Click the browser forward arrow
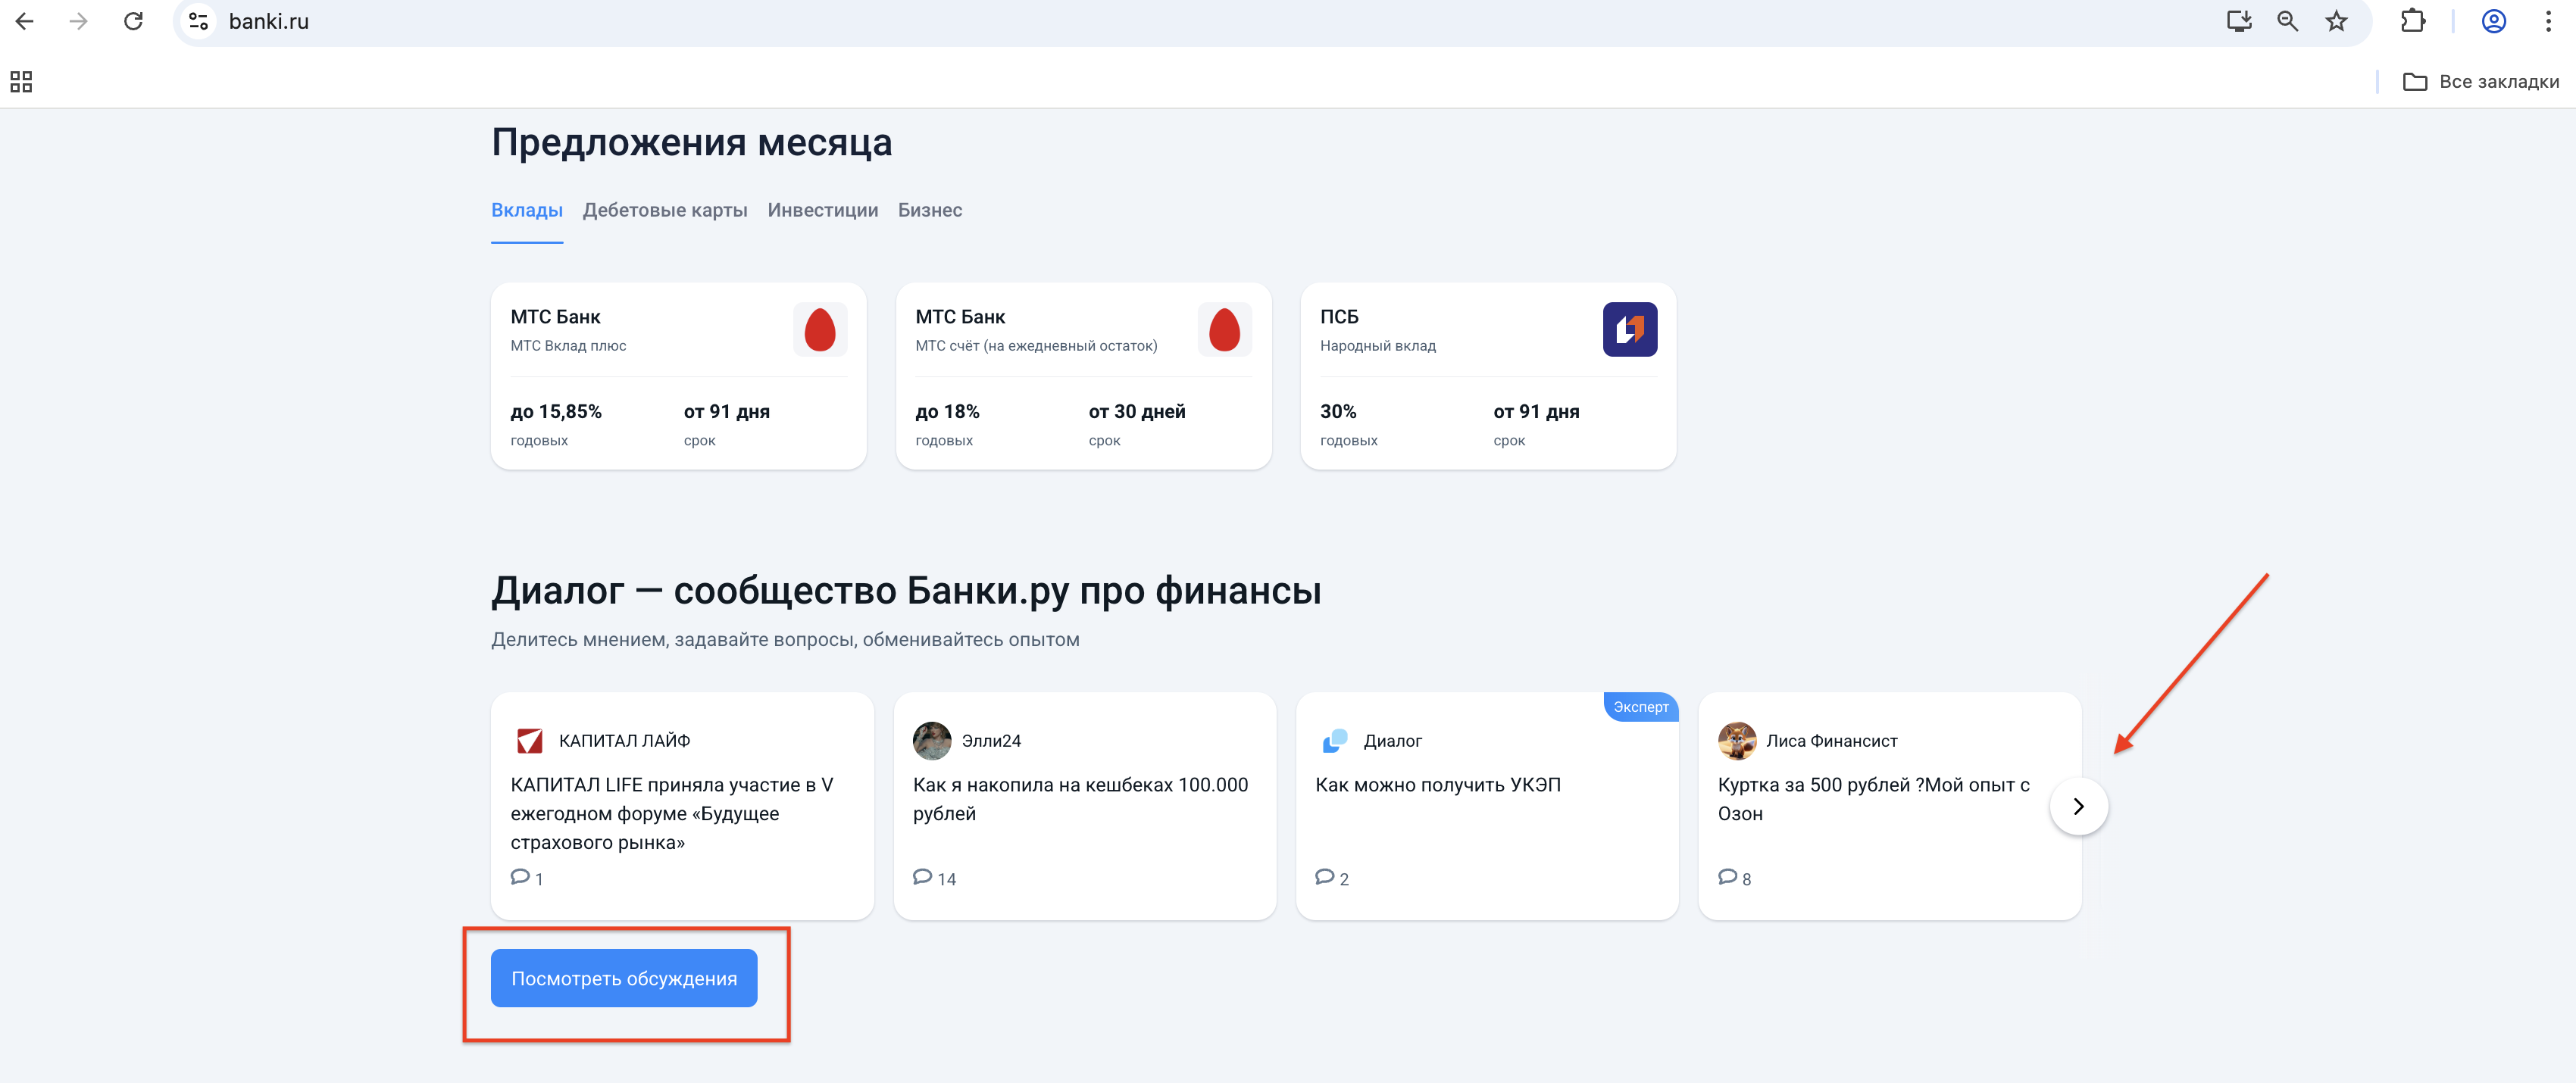 click(78, 21)
